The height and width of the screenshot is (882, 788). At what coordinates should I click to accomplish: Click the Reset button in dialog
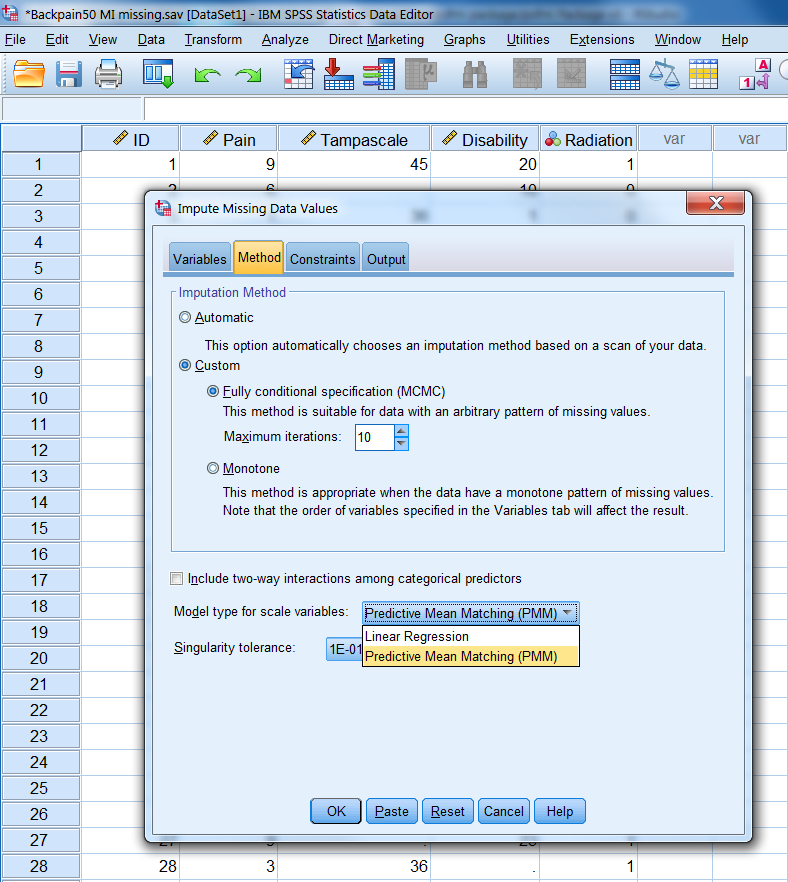click(x=448, y=811)
